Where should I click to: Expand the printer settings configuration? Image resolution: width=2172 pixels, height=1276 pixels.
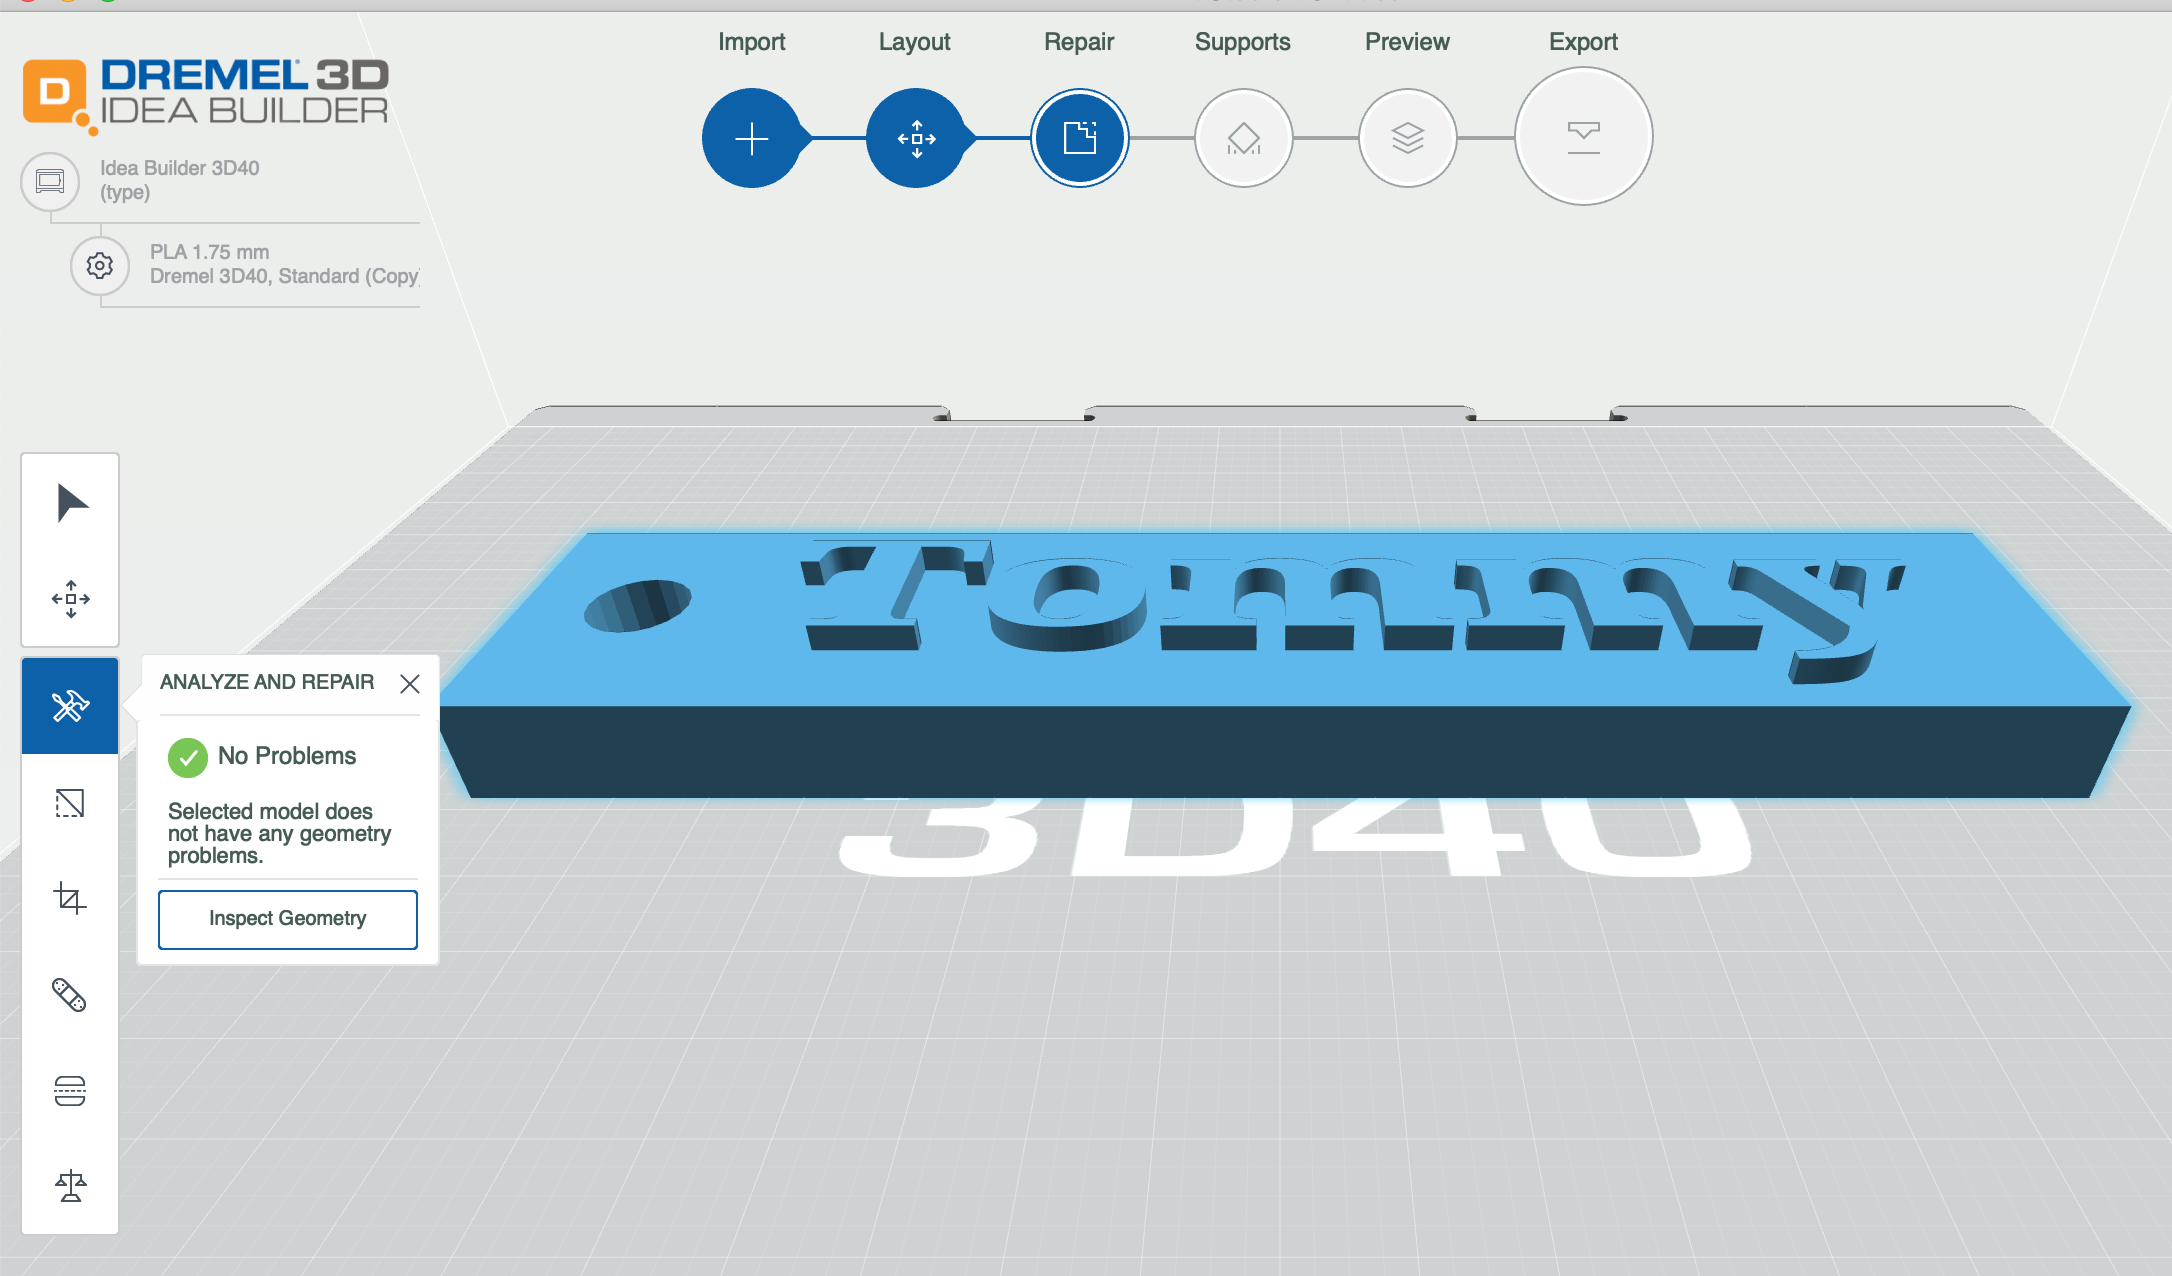(100, 264)
